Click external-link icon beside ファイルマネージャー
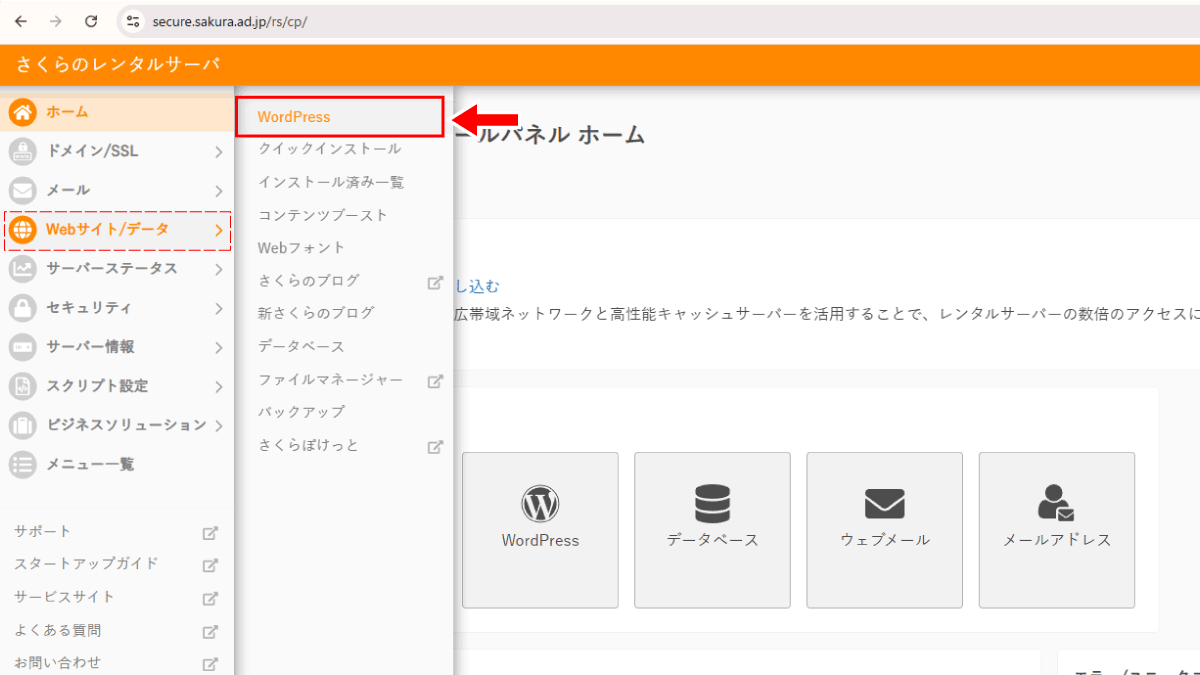The height and width of the screenshot is (675, 1200). [435, 381]
